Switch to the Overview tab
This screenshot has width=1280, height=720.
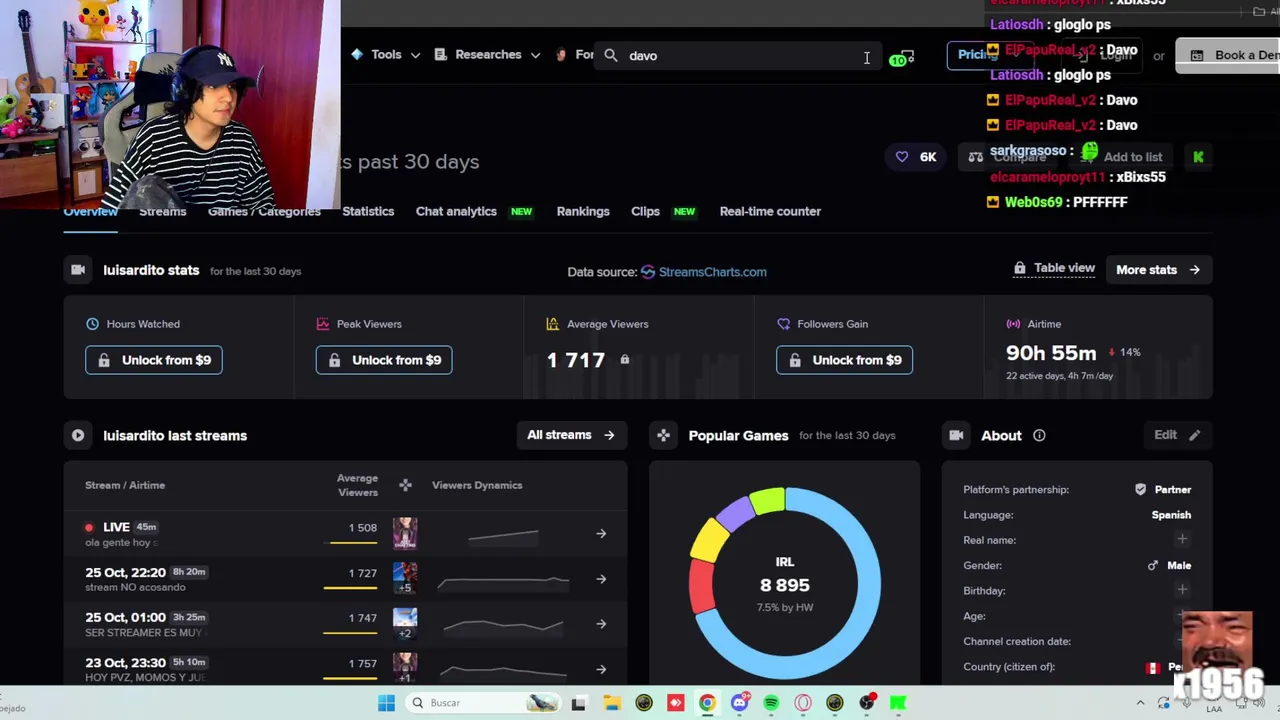point(91,213)
